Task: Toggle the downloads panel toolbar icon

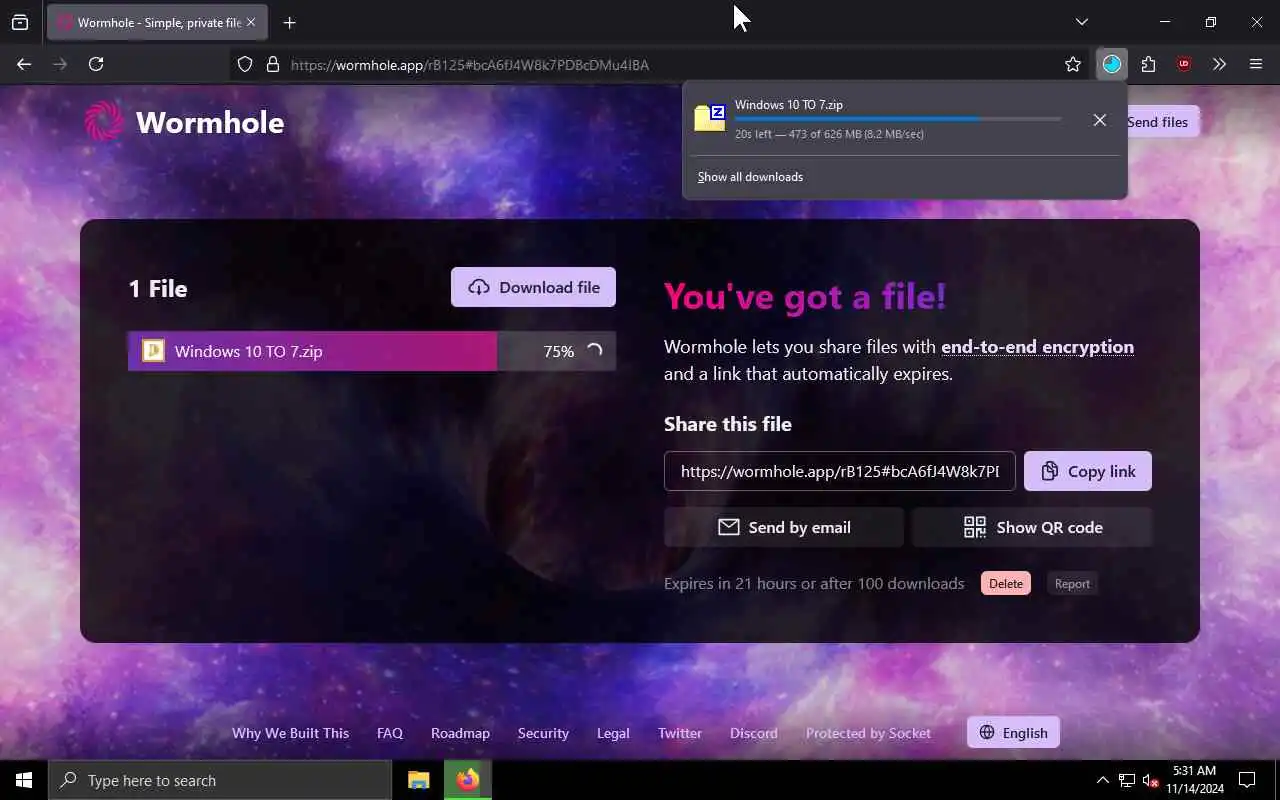Action: coord(1112,64)
